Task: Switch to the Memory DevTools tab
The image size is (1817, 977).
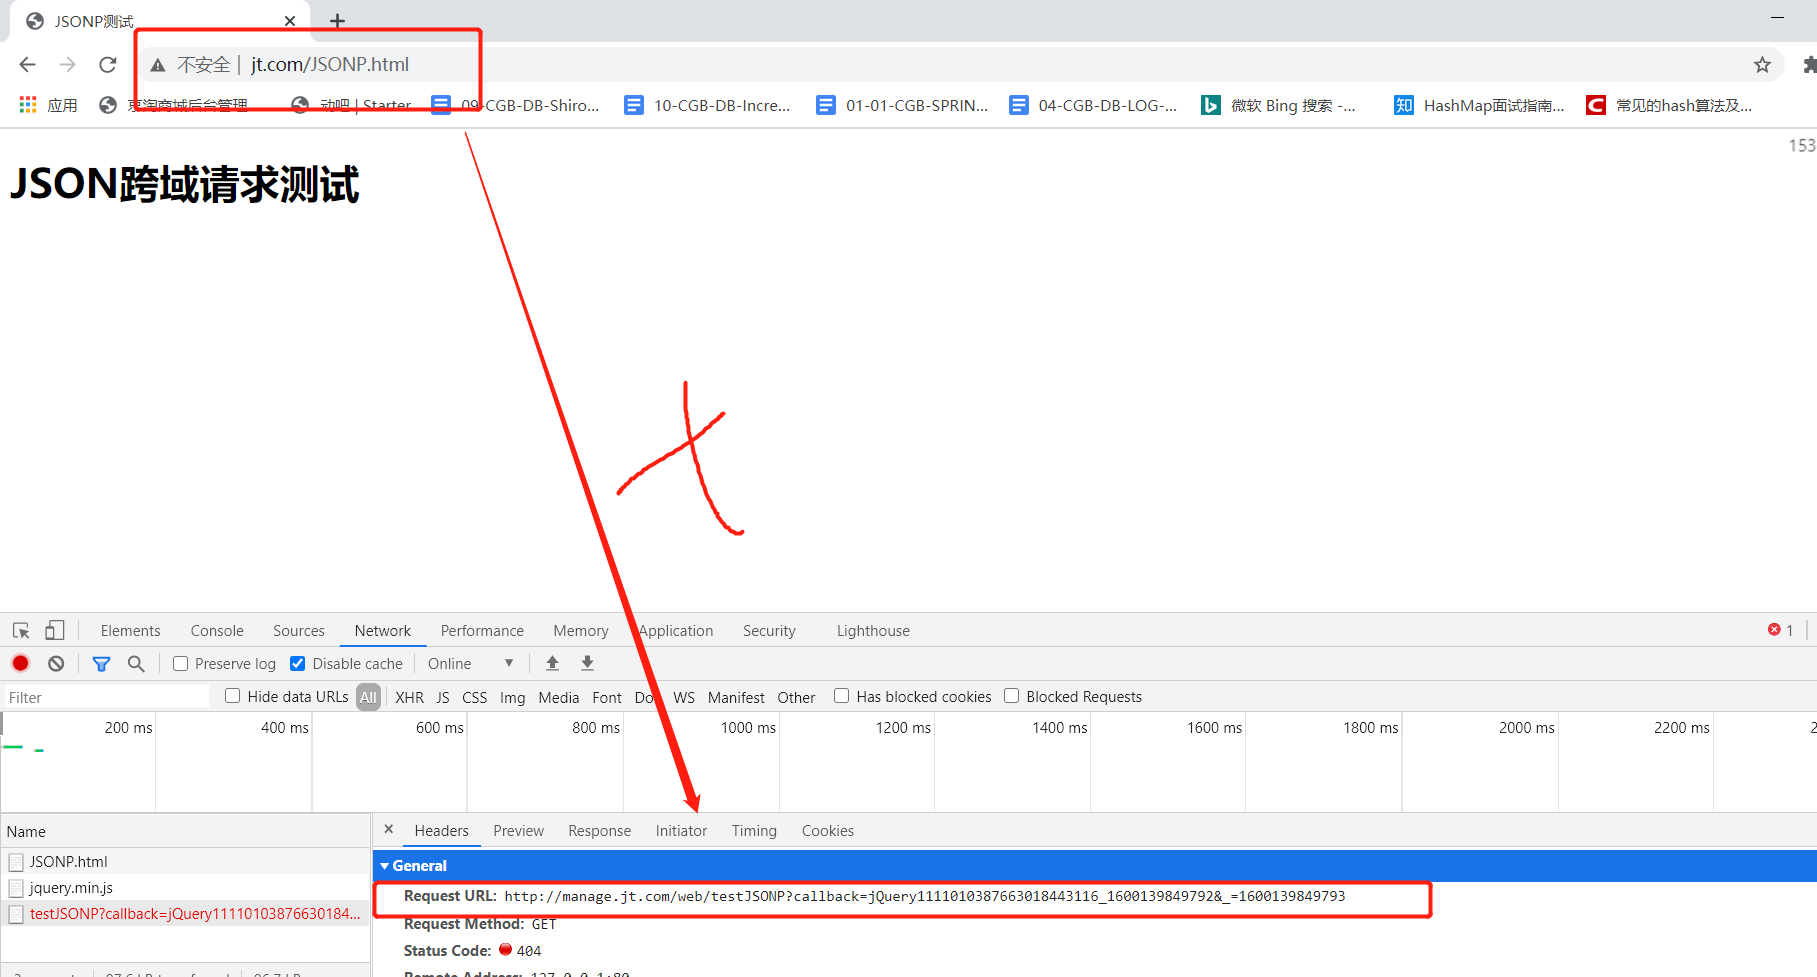Action: 581,631
